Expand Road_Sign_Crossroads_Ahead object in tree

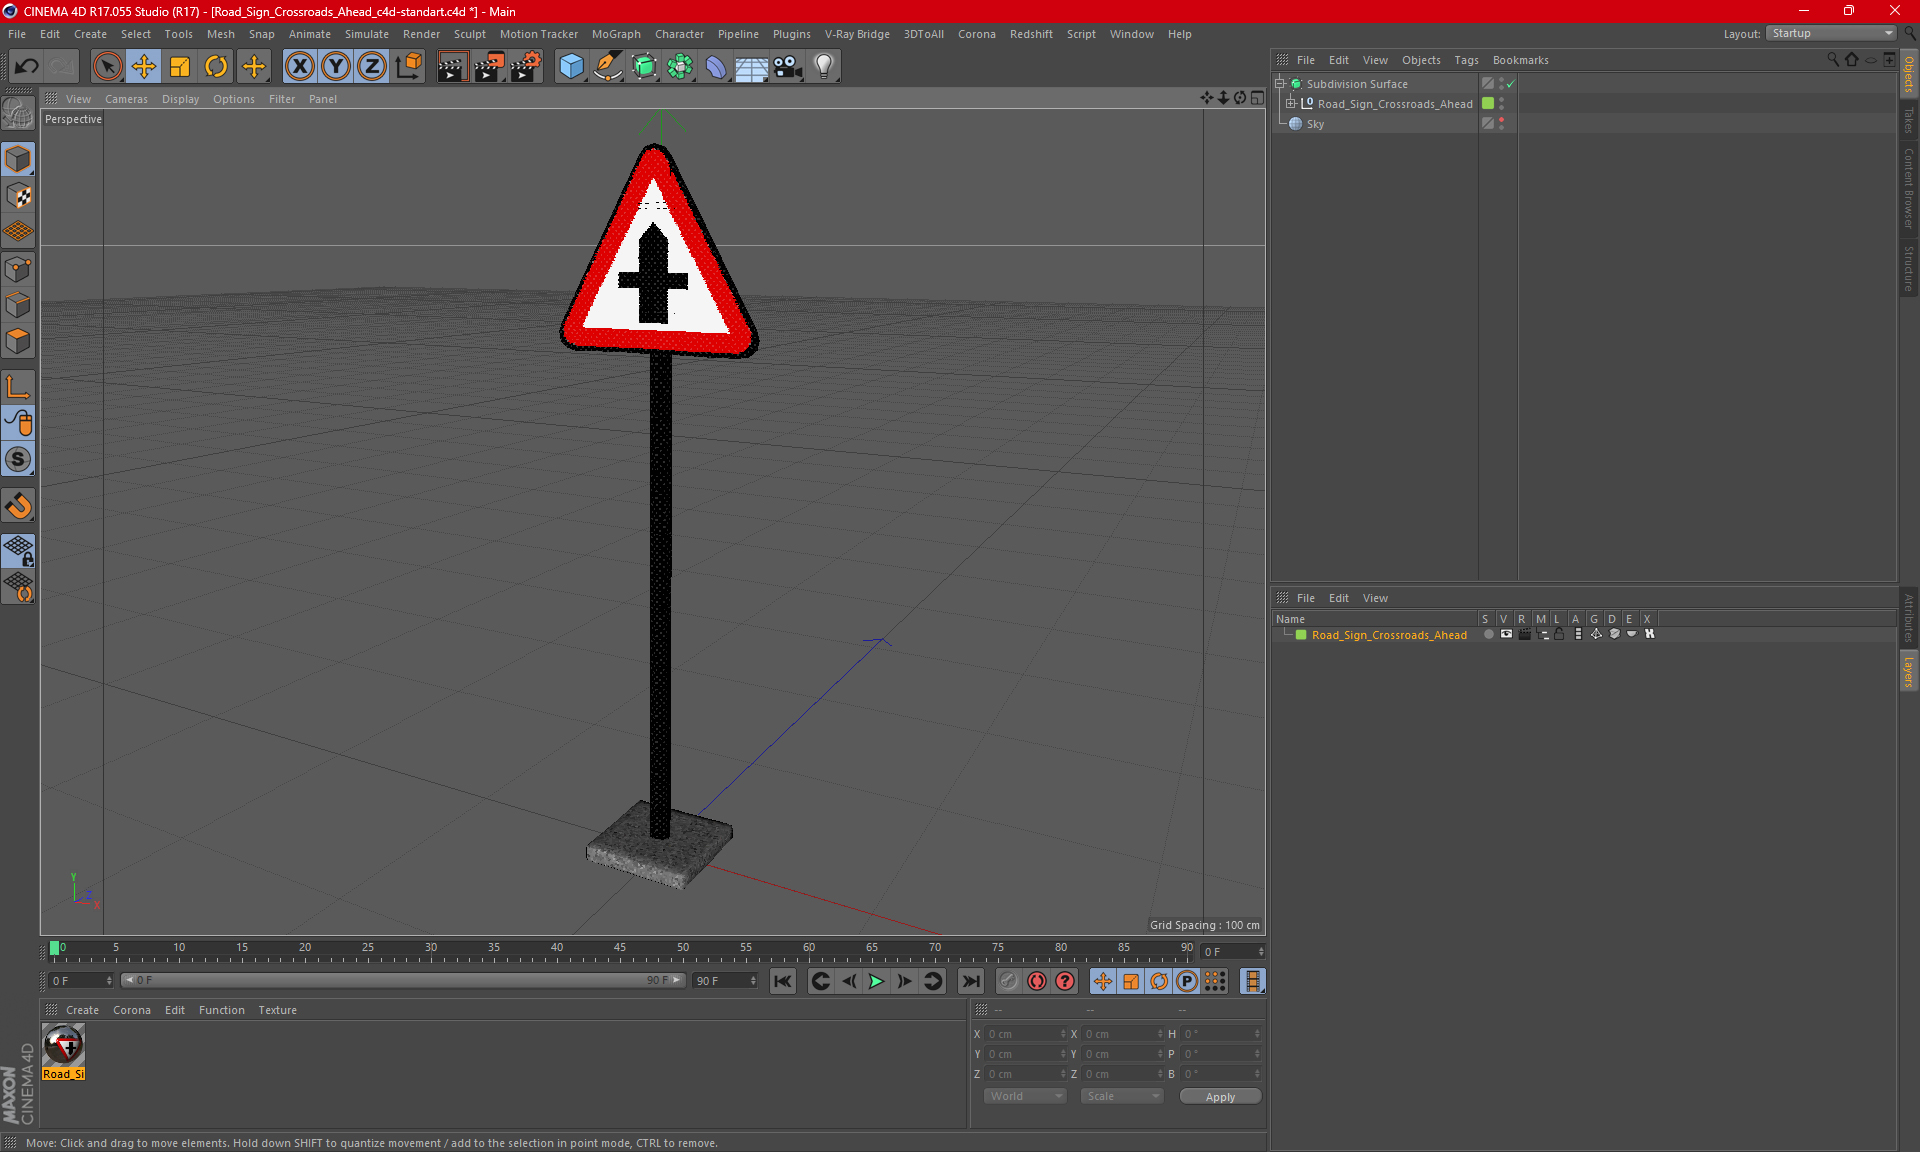coord(1291,104)
